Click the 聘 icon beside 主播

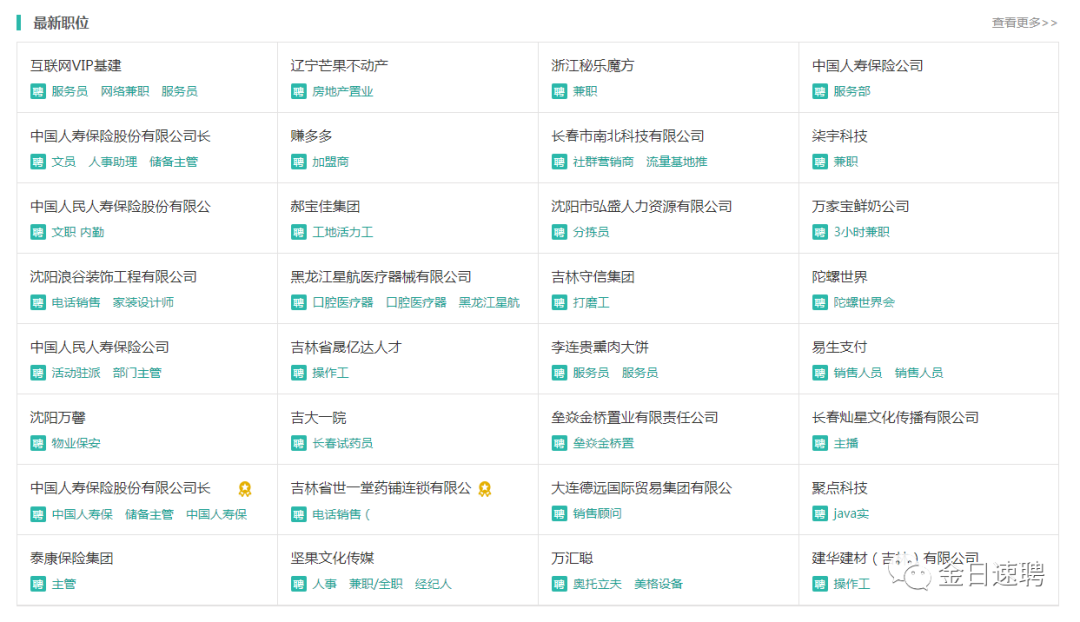tap(820, 443)
